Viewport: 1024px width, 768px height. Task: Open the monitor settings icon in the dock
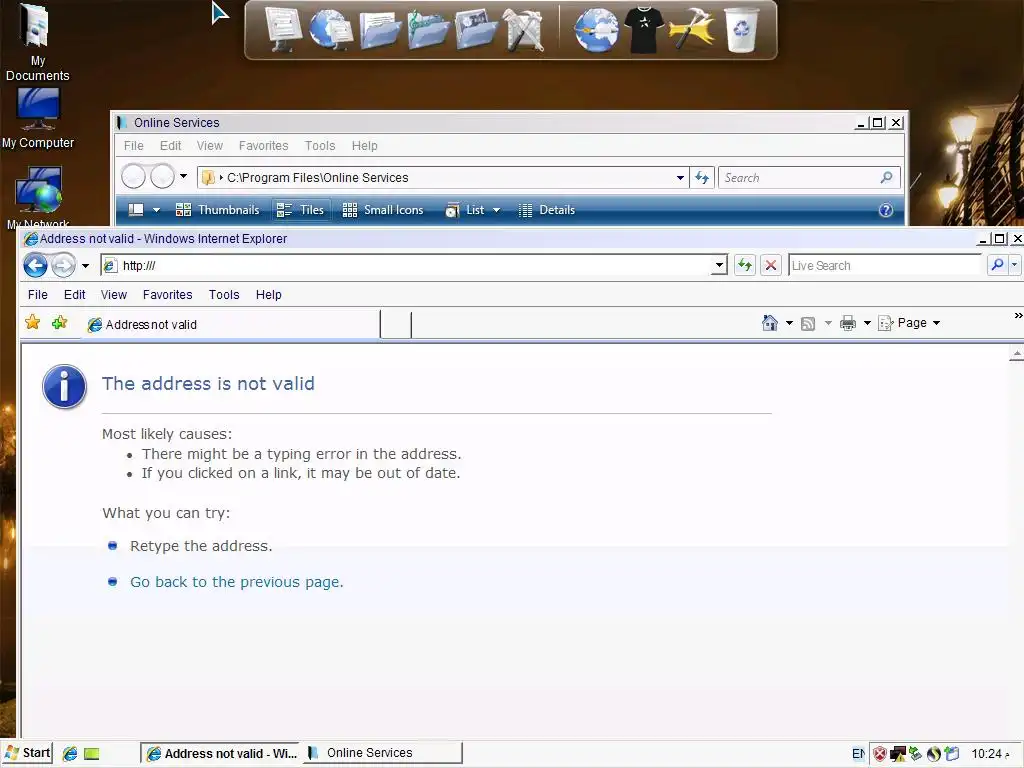click(283, 29)
